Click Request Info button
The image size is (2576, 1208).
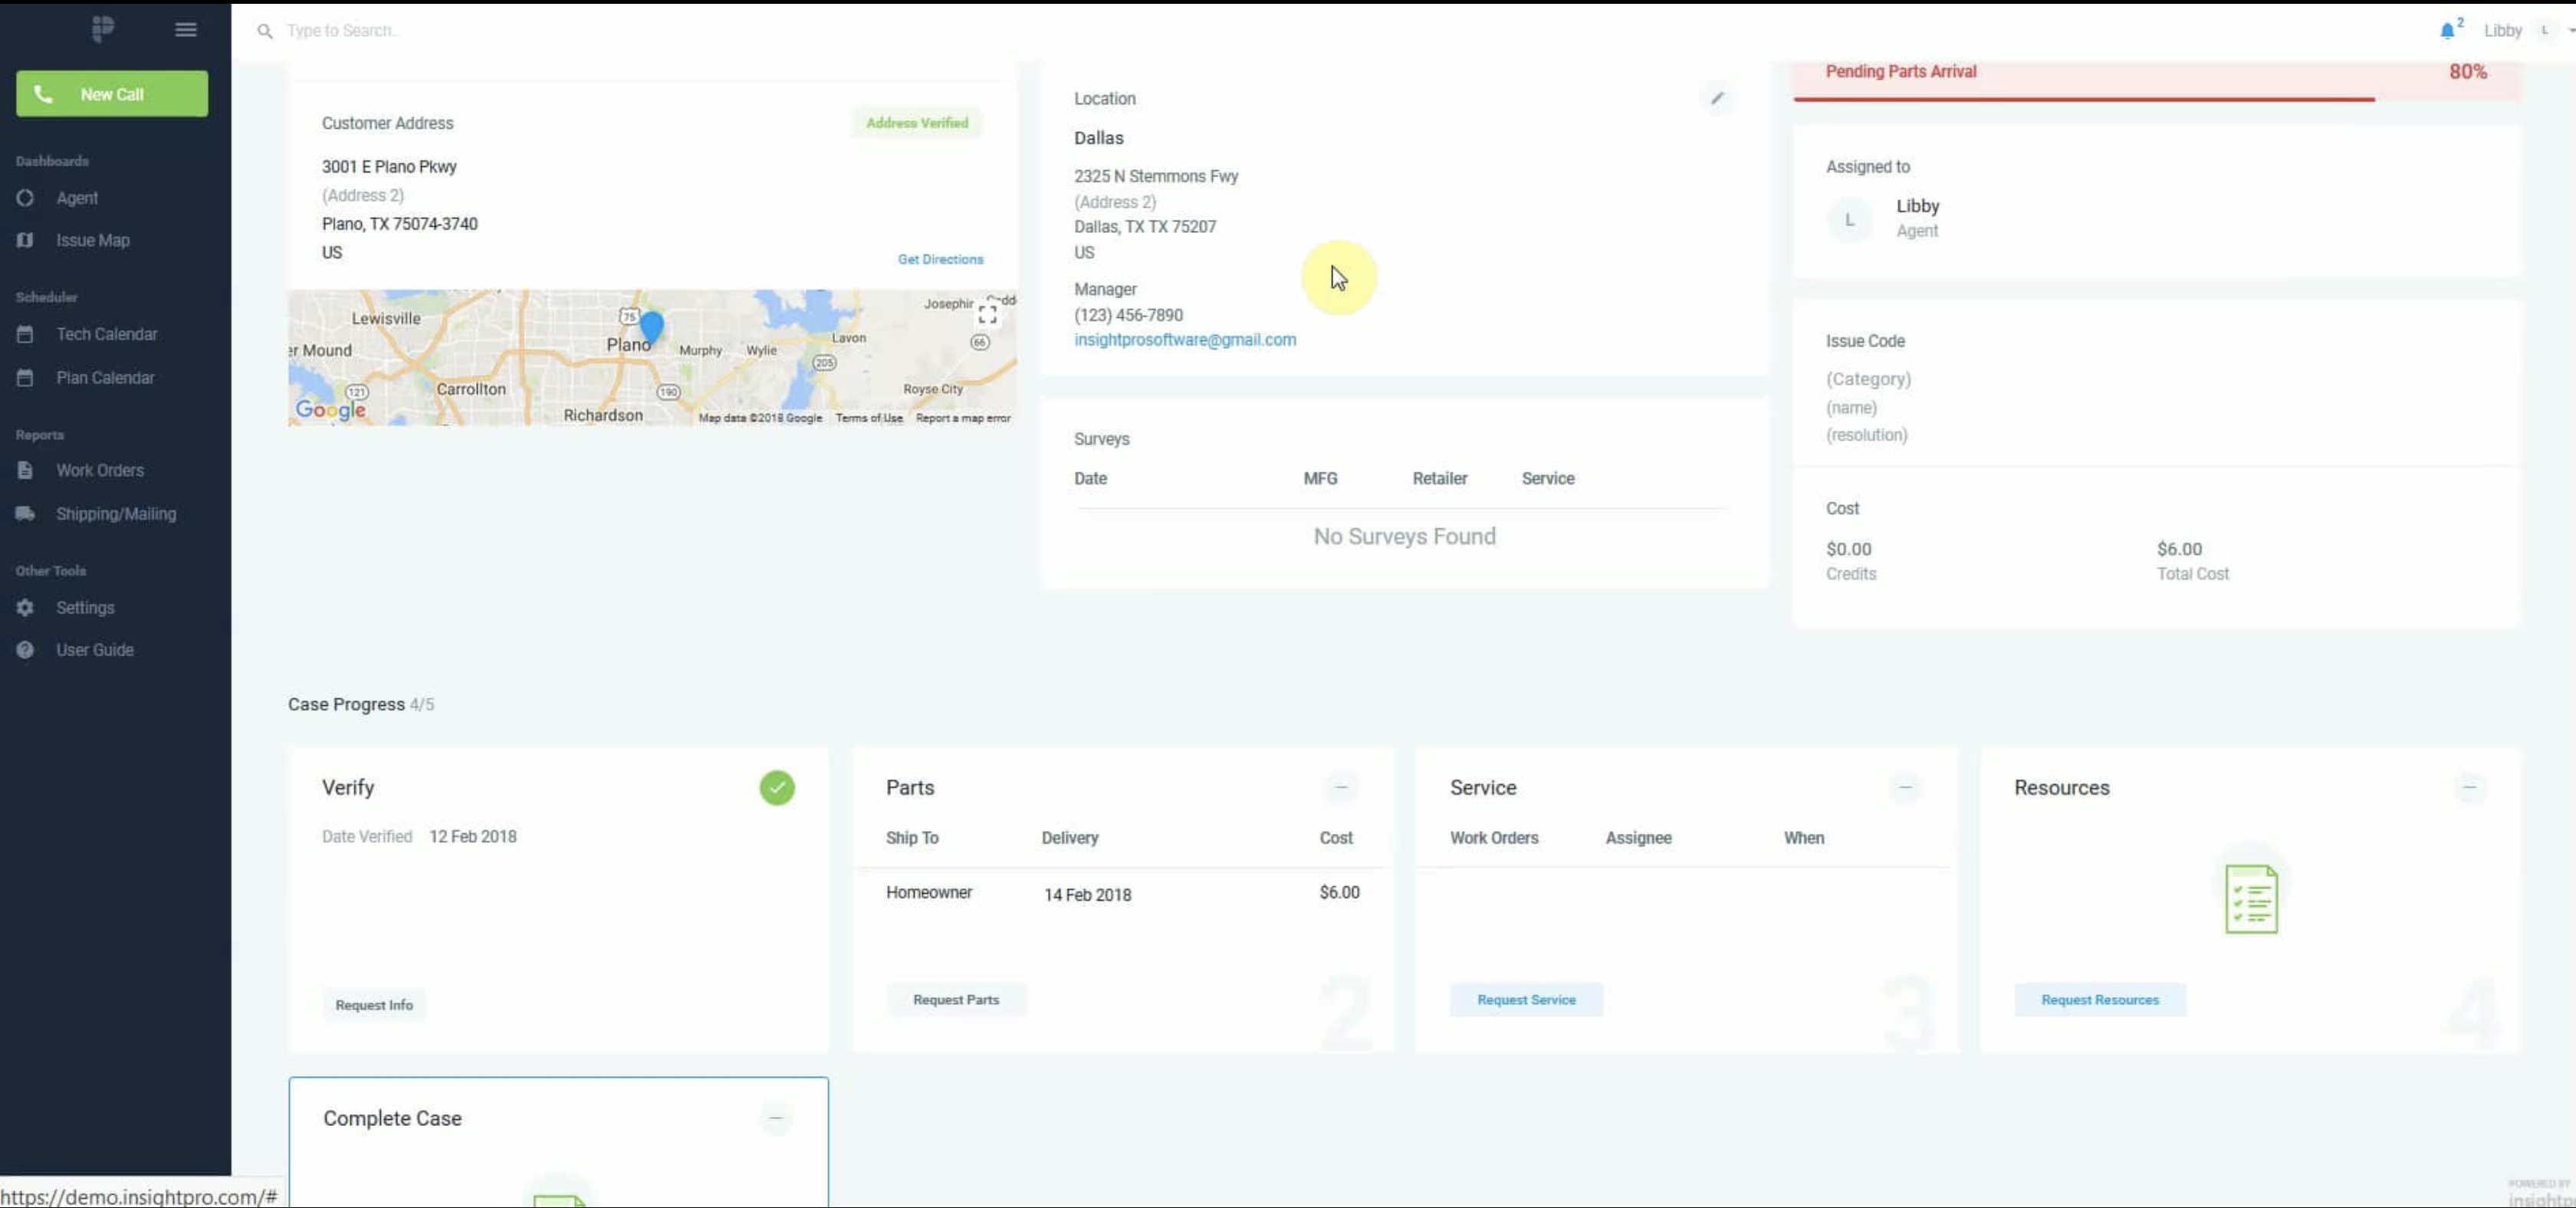pyautogui.click(x=374, y=1005)
